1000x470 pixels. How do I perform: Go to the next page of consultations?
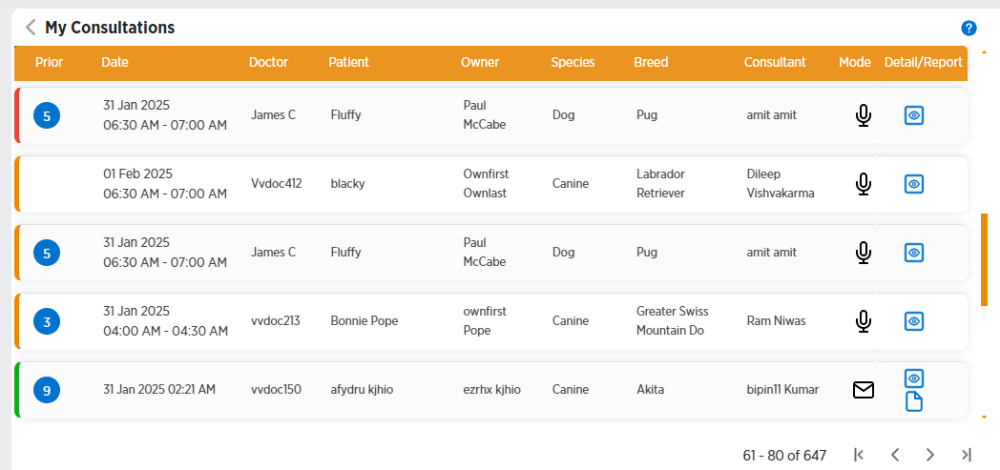coord(930,455)
